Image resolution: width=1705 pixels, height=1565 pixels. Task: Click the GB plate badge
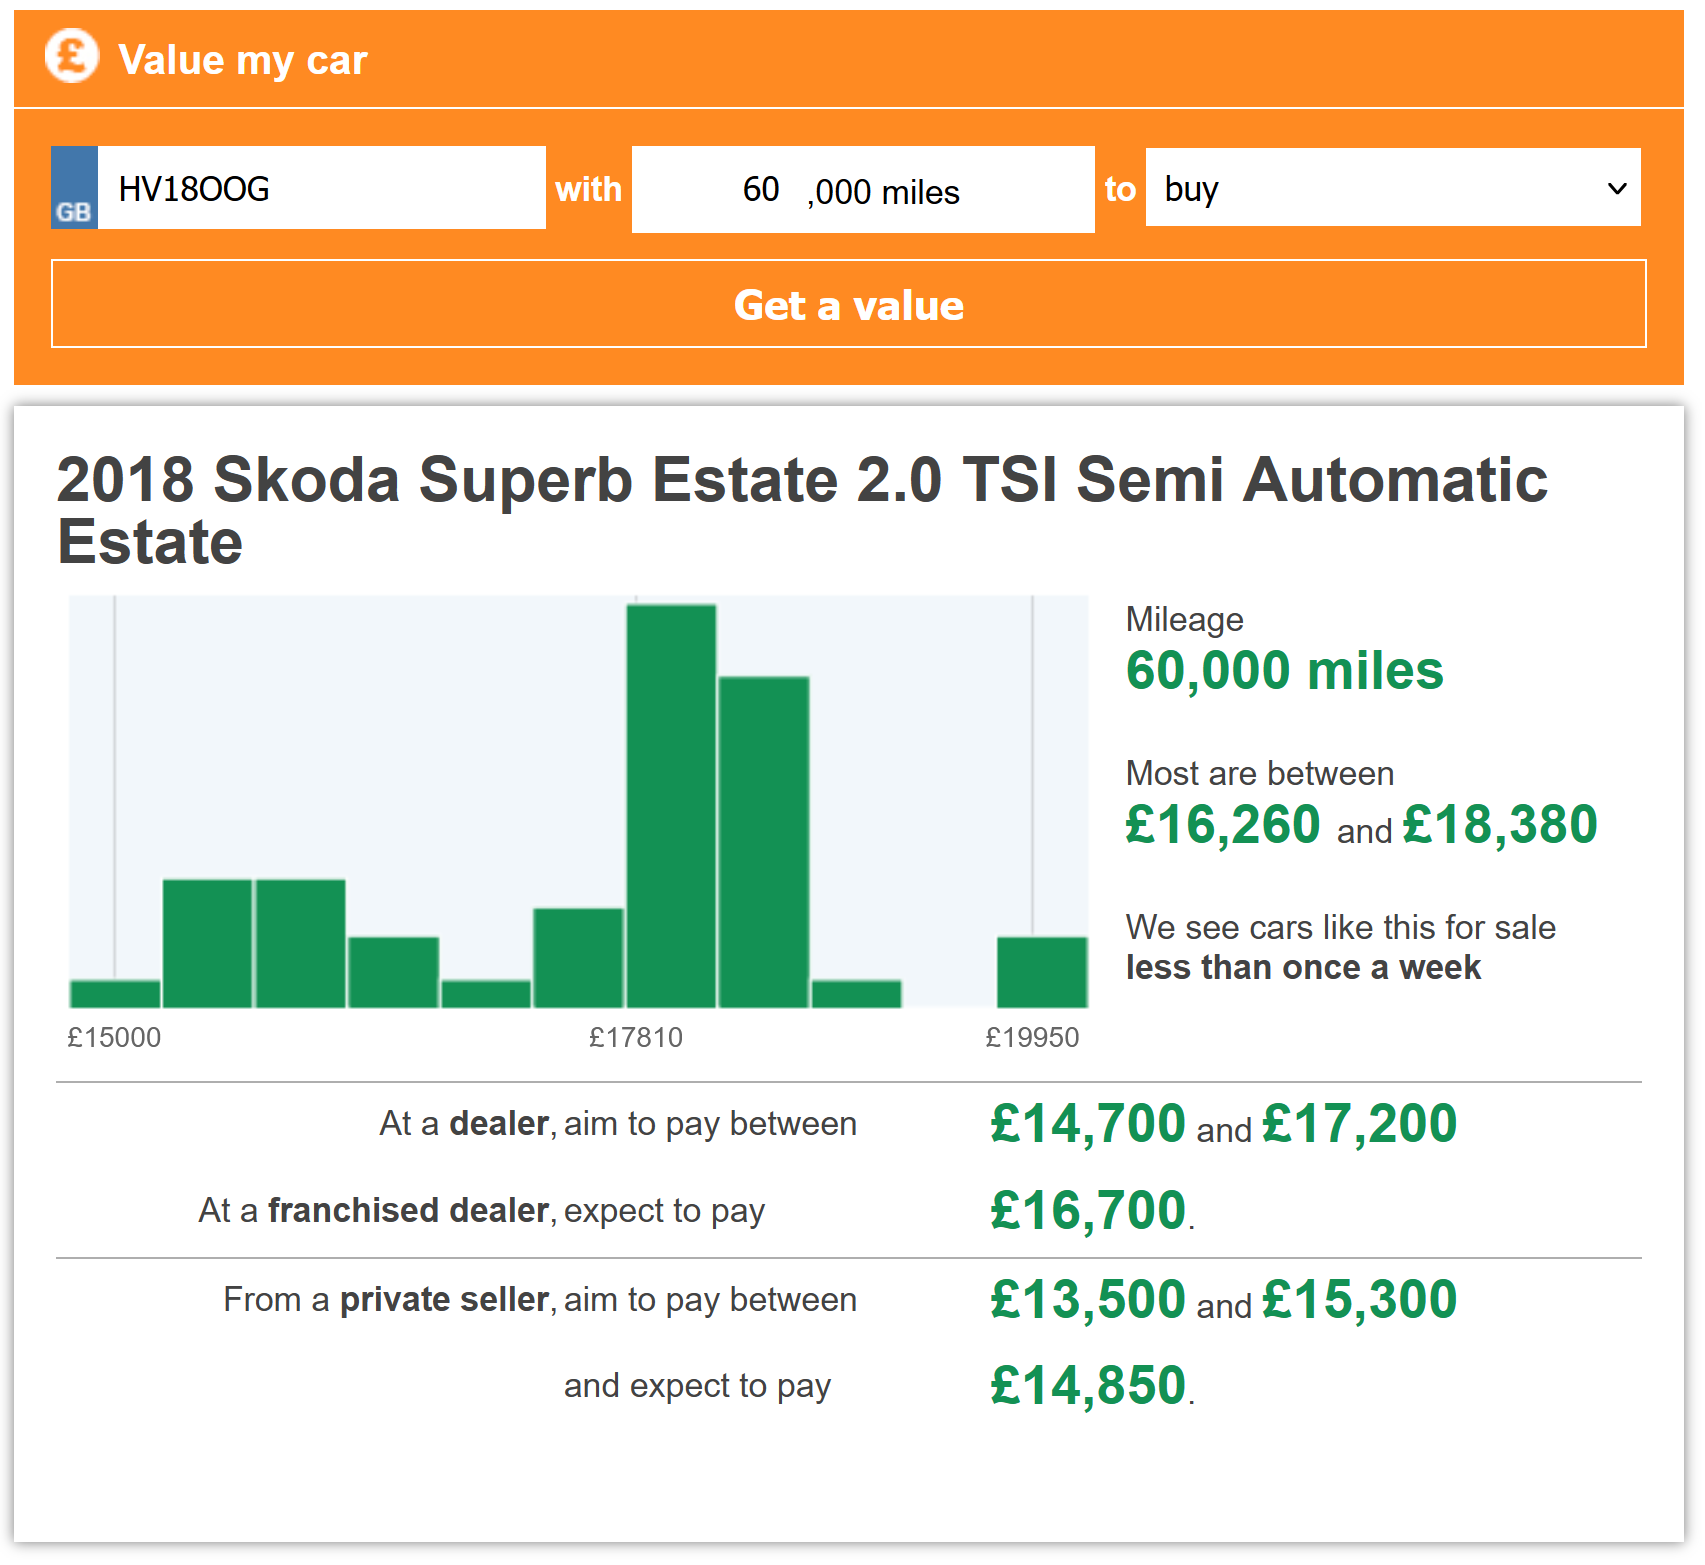pyautogui.click(x=74, y=188)
